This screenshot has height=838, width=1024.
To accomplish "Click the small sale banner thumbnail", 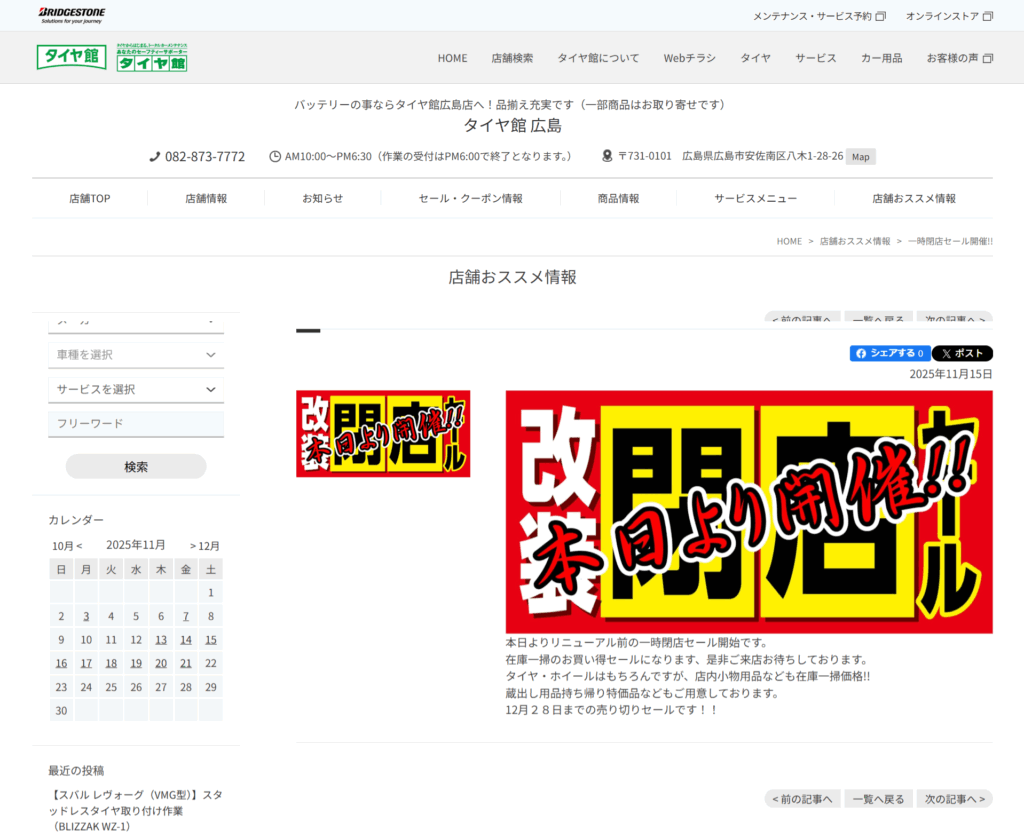I will [x=383, y=434].
